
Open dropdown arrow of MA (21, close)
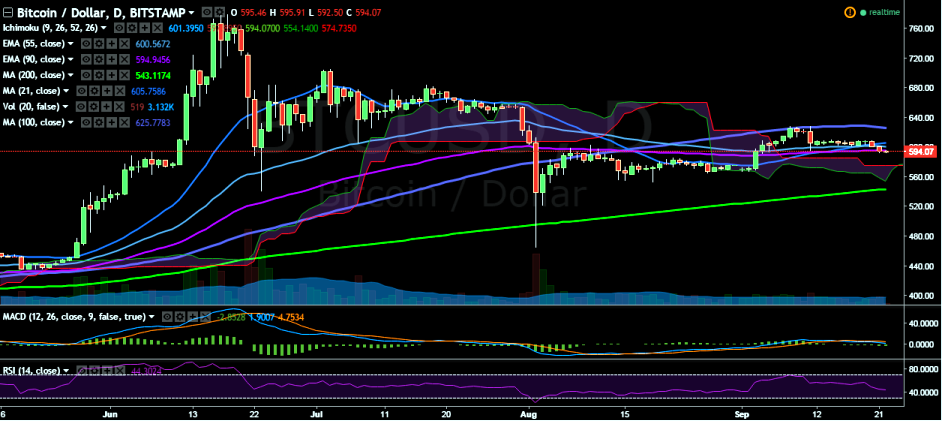click(x=65, y=91)
